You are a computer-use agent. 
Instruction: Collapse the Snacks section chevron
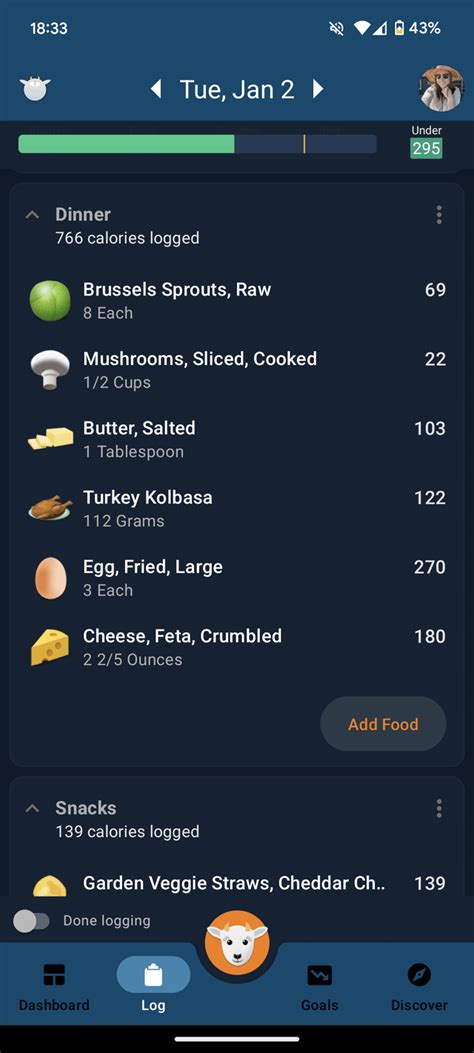(32, 808)
